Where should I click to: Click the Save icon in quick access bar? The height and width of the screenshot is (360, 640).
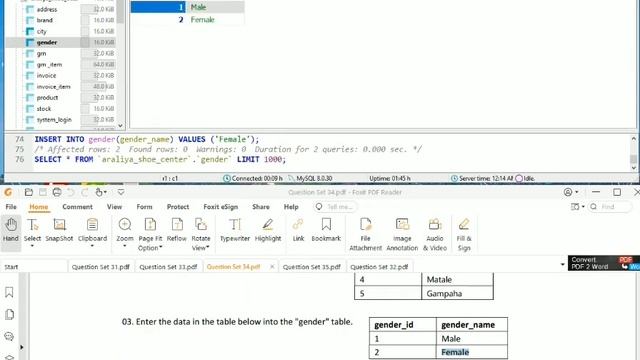[x=43, y=192]
